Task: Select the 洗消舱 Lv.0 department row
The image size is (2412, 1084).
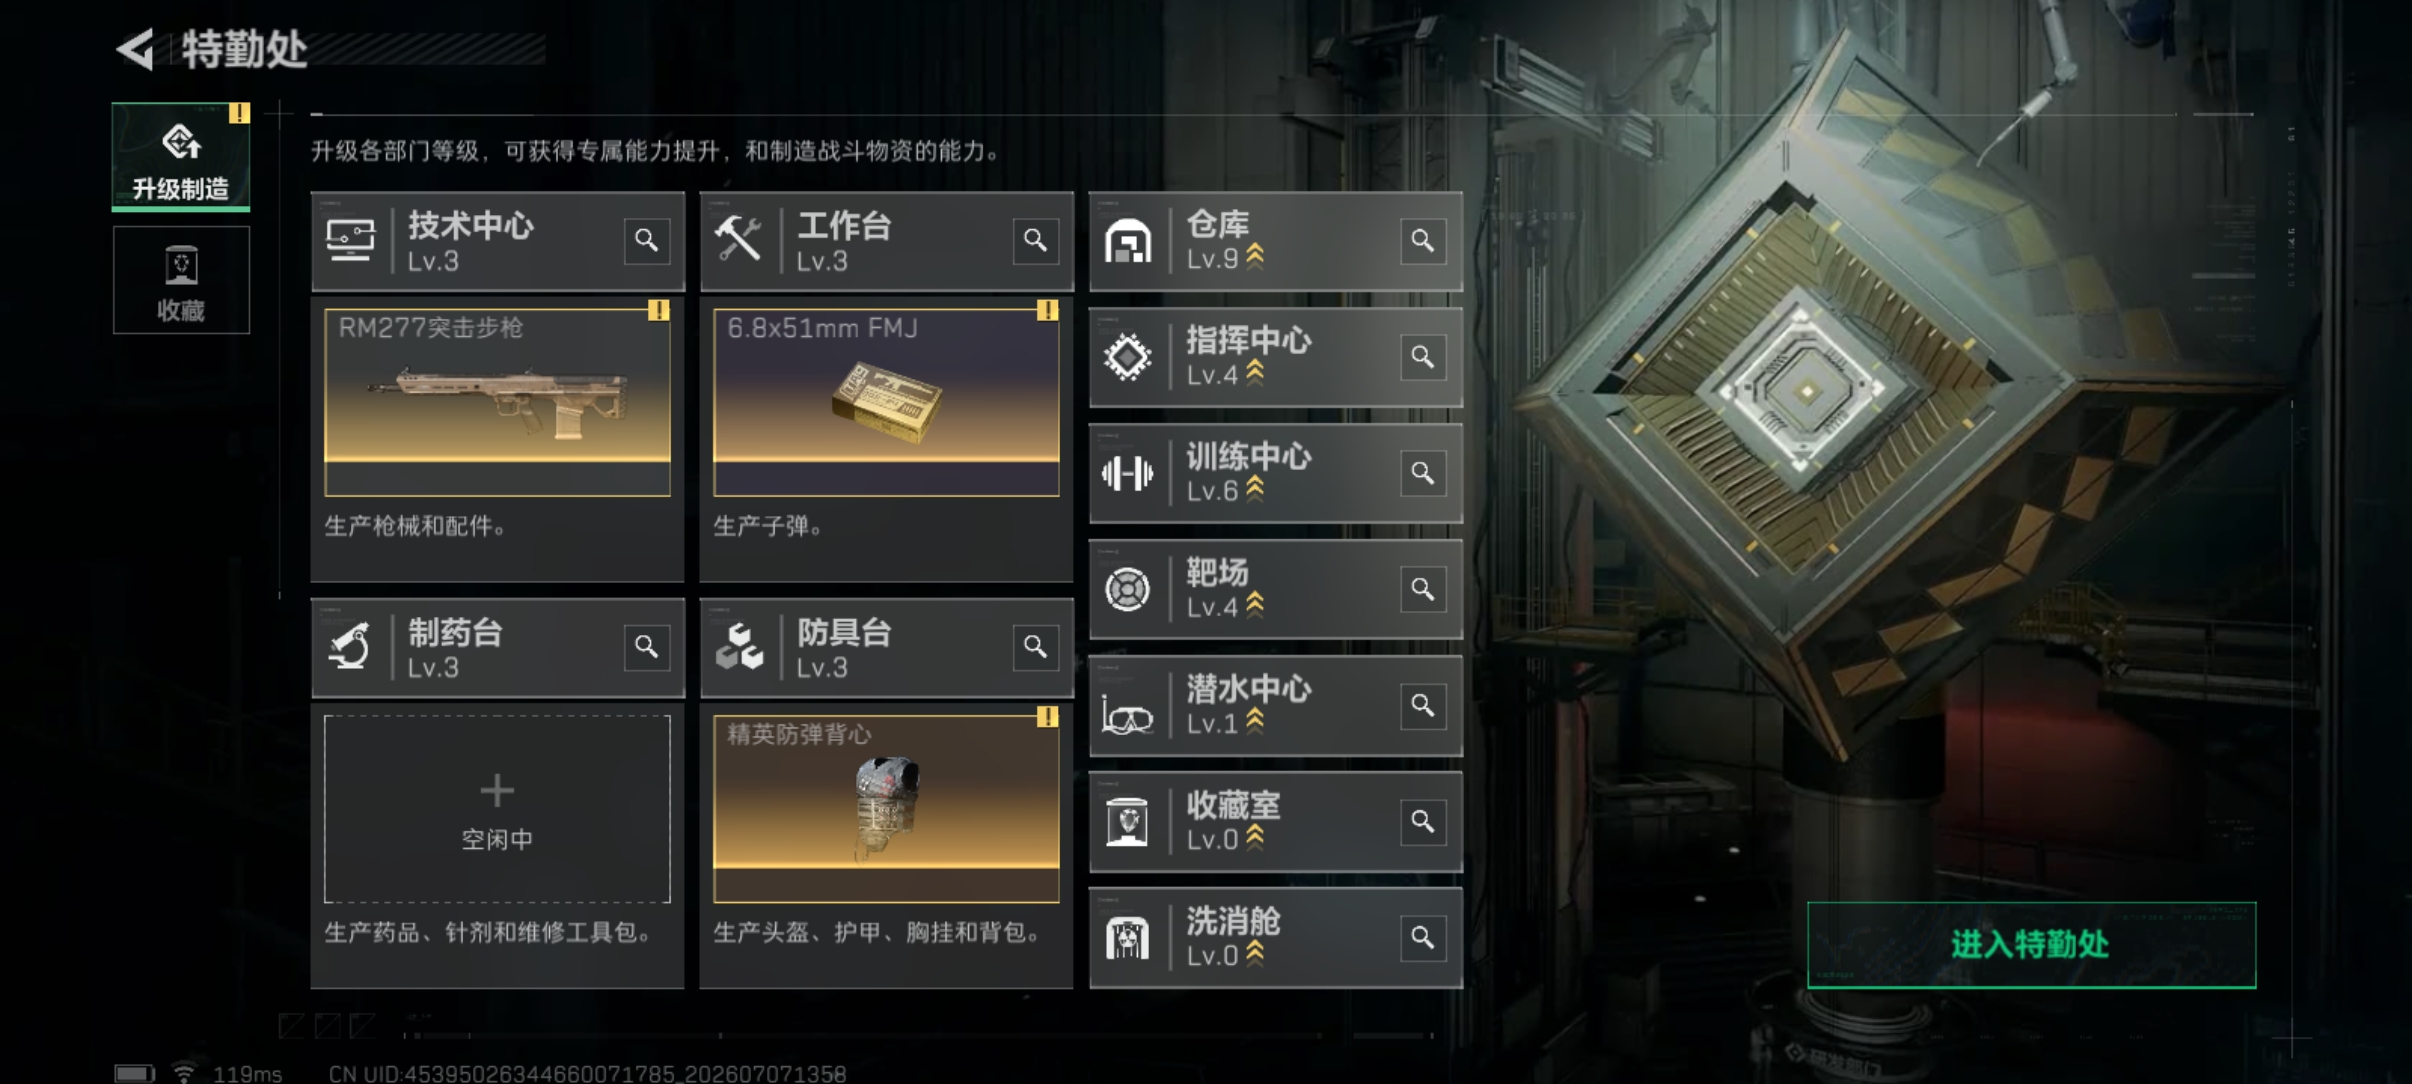Action: tap(1275, 938)
